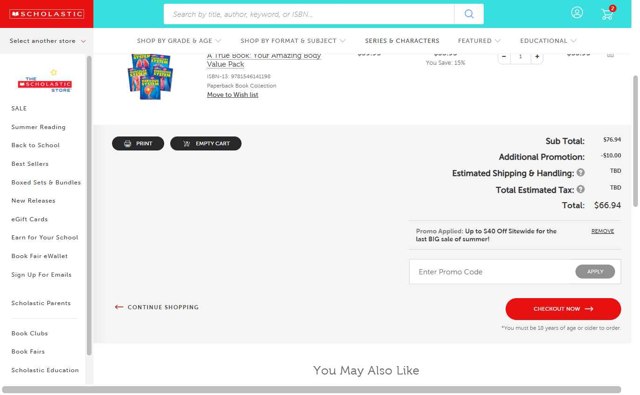The image size is (640, 395).
Task: Click the Empty Cart button
Action: (206, 143)
